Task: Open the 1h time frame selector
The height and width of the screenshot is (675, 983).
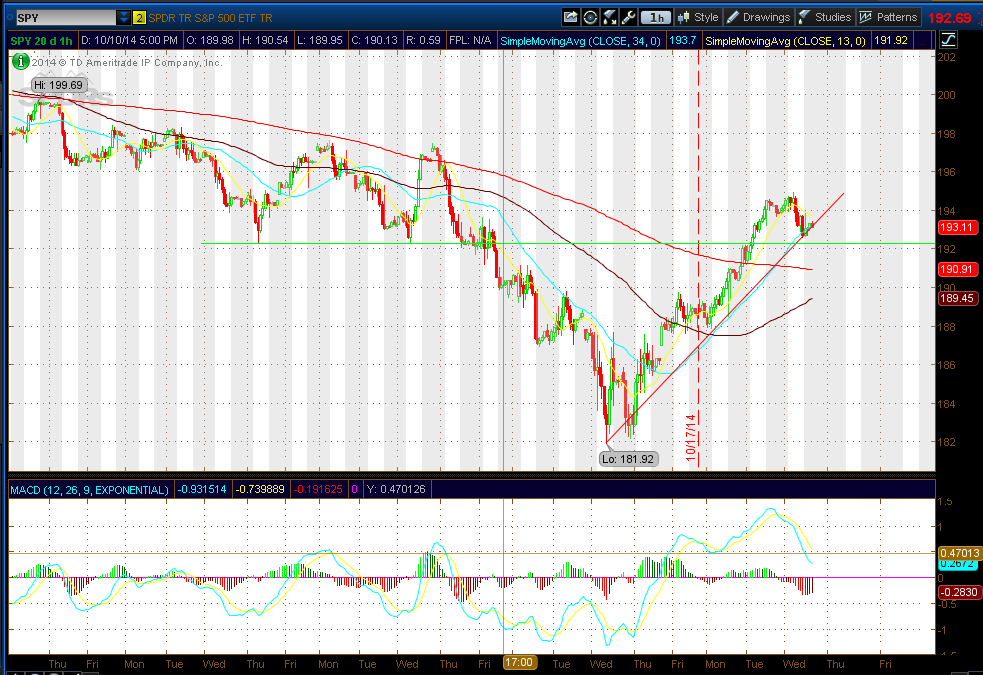Action: 656,18
